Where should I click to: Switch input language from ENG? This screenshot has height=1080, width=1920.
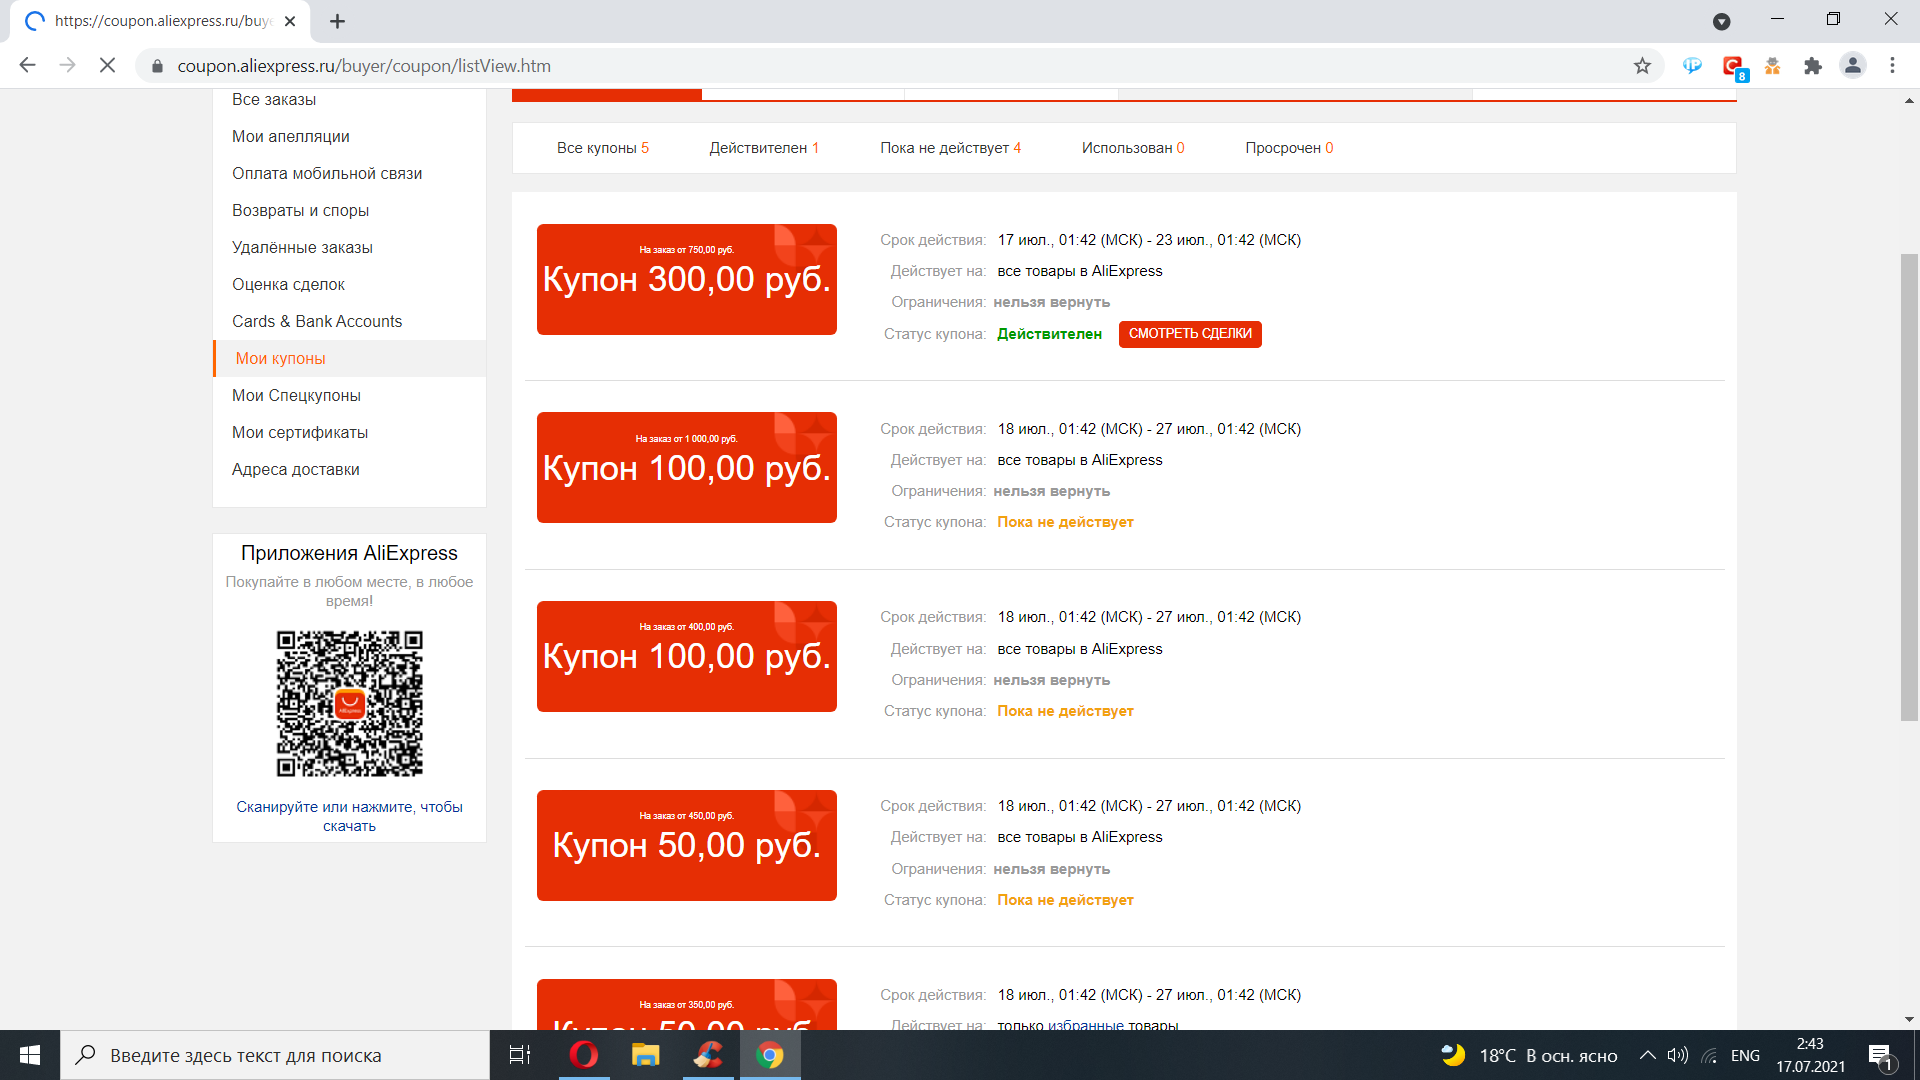pyautogui.click(x=1745, y=1055)
